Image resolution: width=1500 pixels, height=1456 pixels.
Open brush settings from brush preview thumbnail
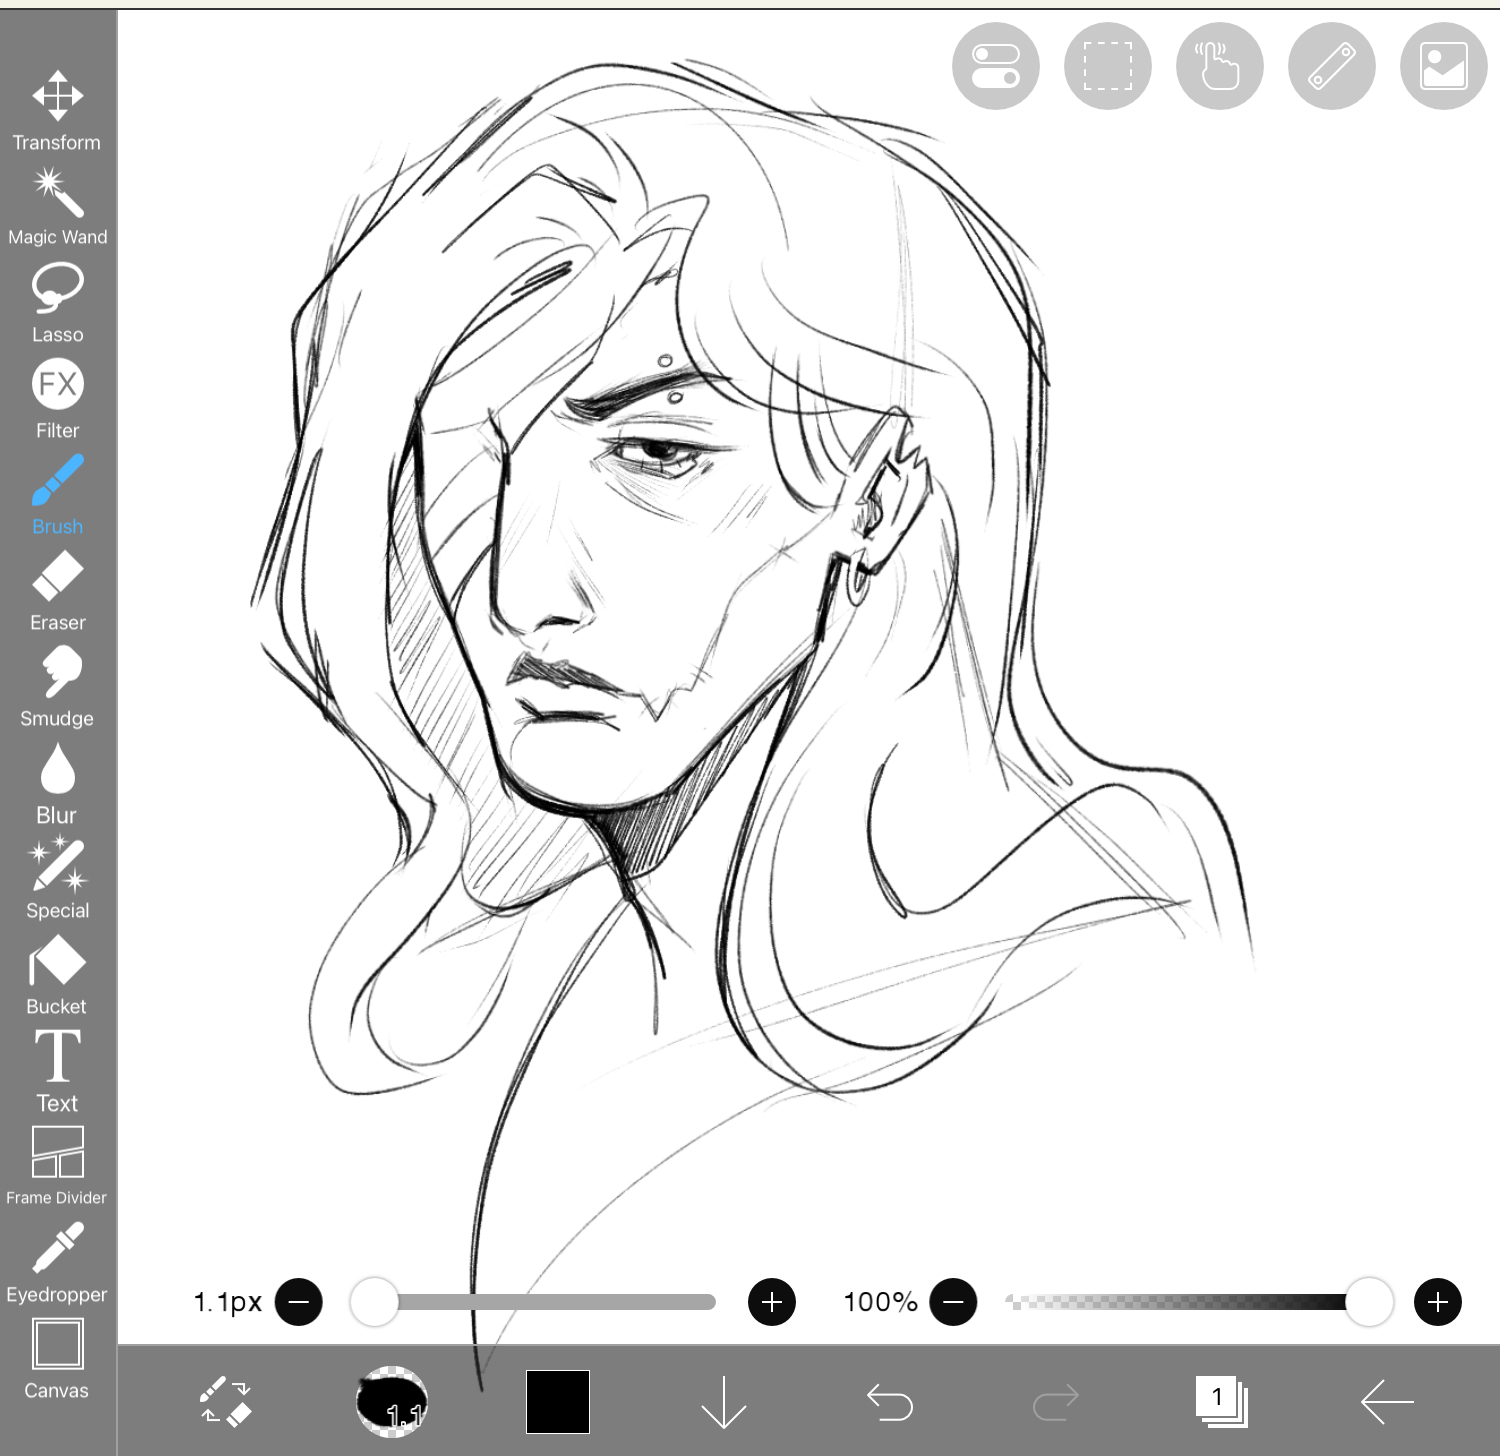pos(392,1402)
